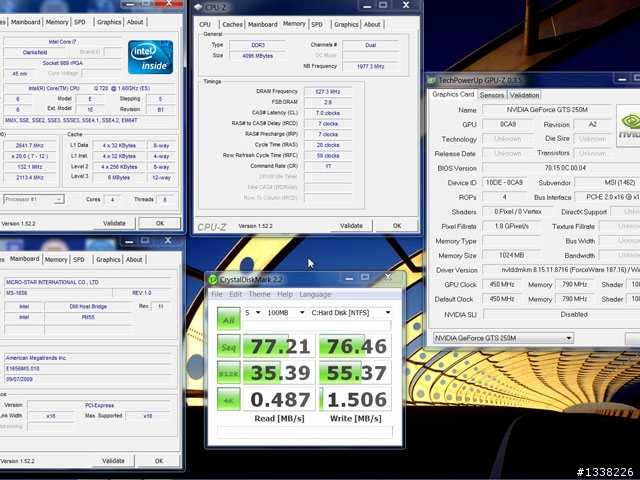Open the 100MB test size dropdown
640x480 pixels.
(285, 313)
